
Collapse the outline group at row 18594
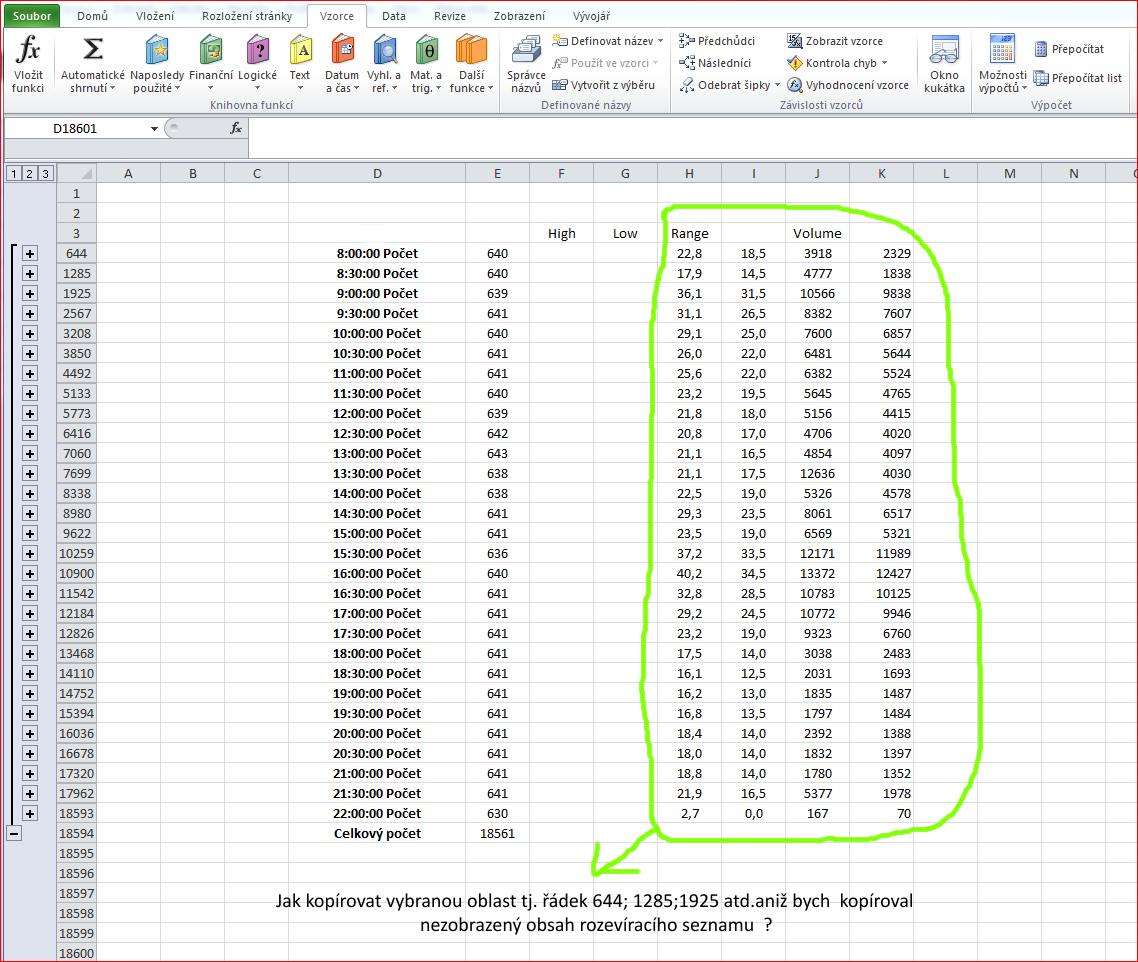pyautogui.click(x=14, y=834)
